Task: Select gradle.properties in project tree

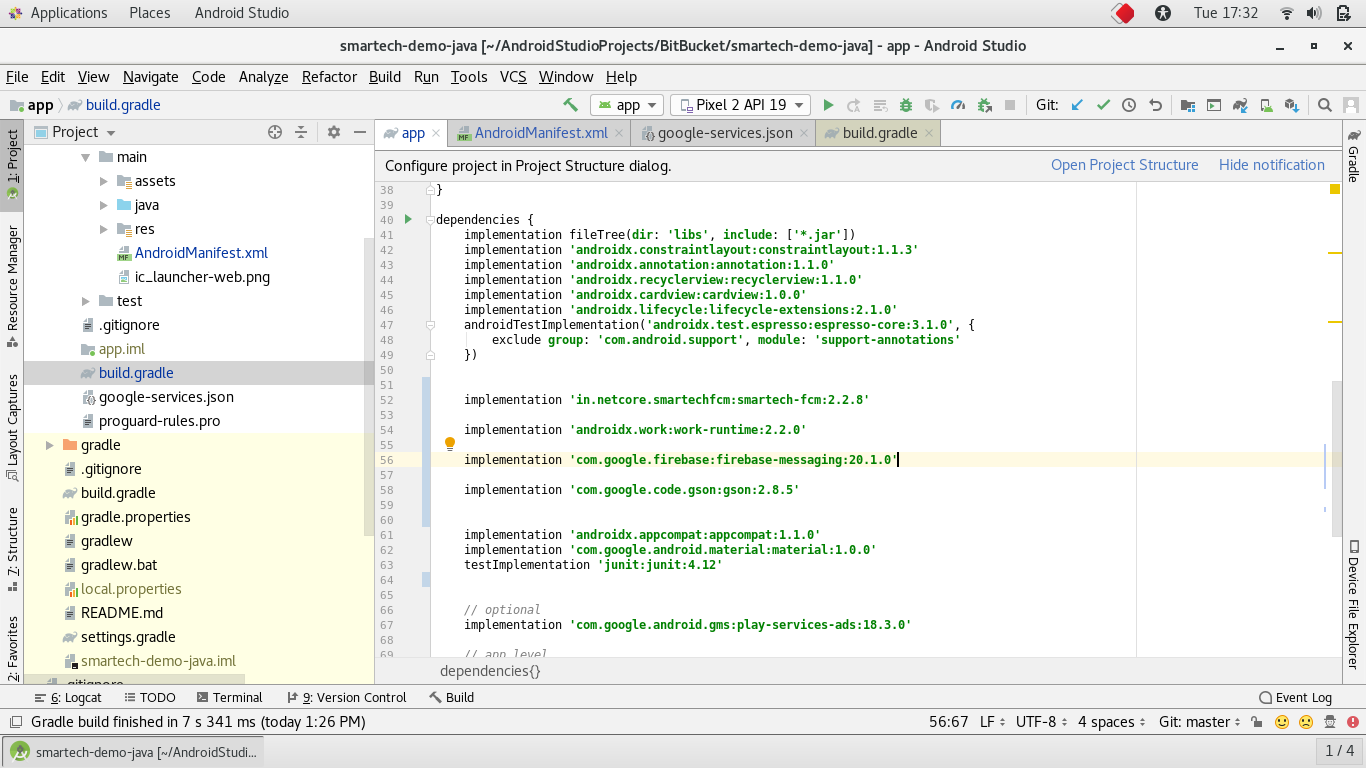Action: click(135, 517)
